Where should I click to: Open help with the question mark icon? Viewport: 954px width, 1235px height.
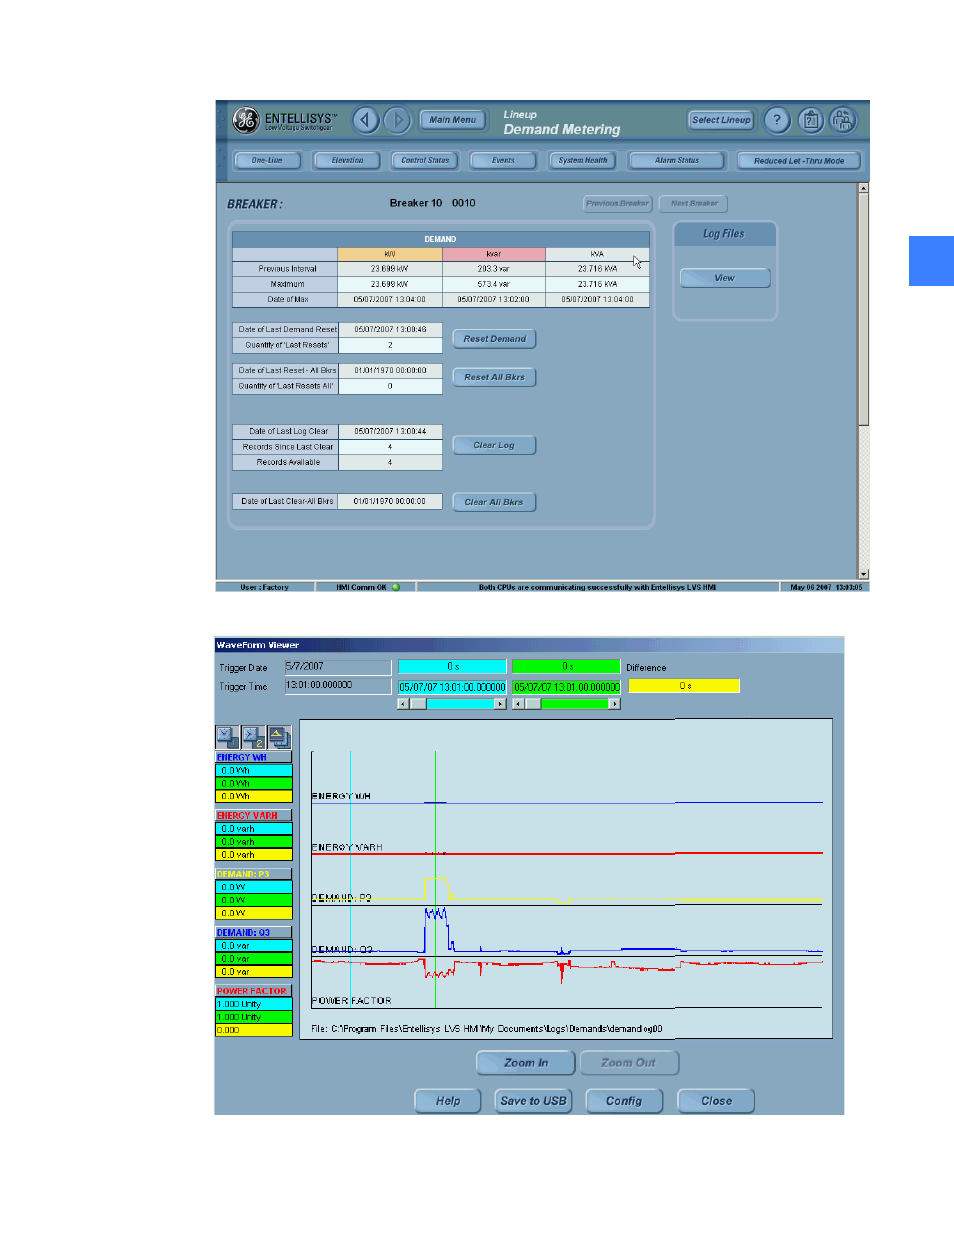click(x=777, y=120)
